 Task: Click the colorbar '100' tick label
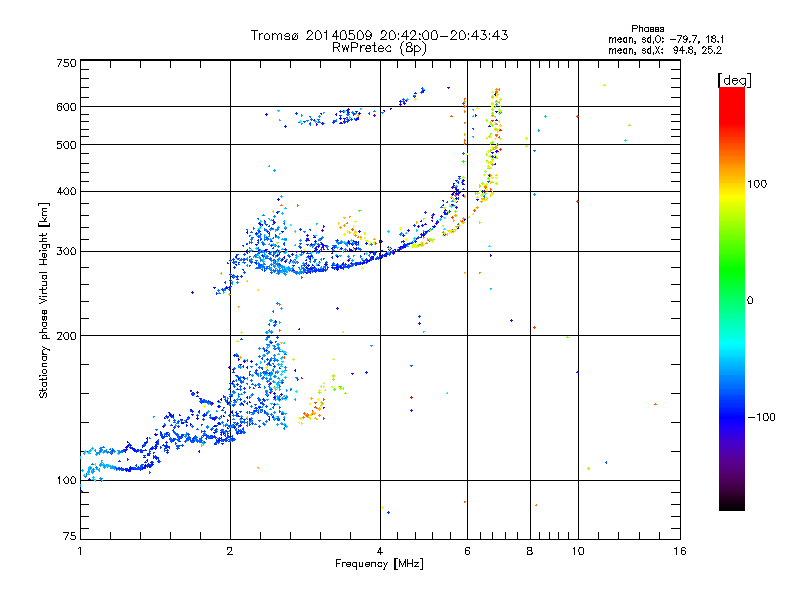[757, 184]
